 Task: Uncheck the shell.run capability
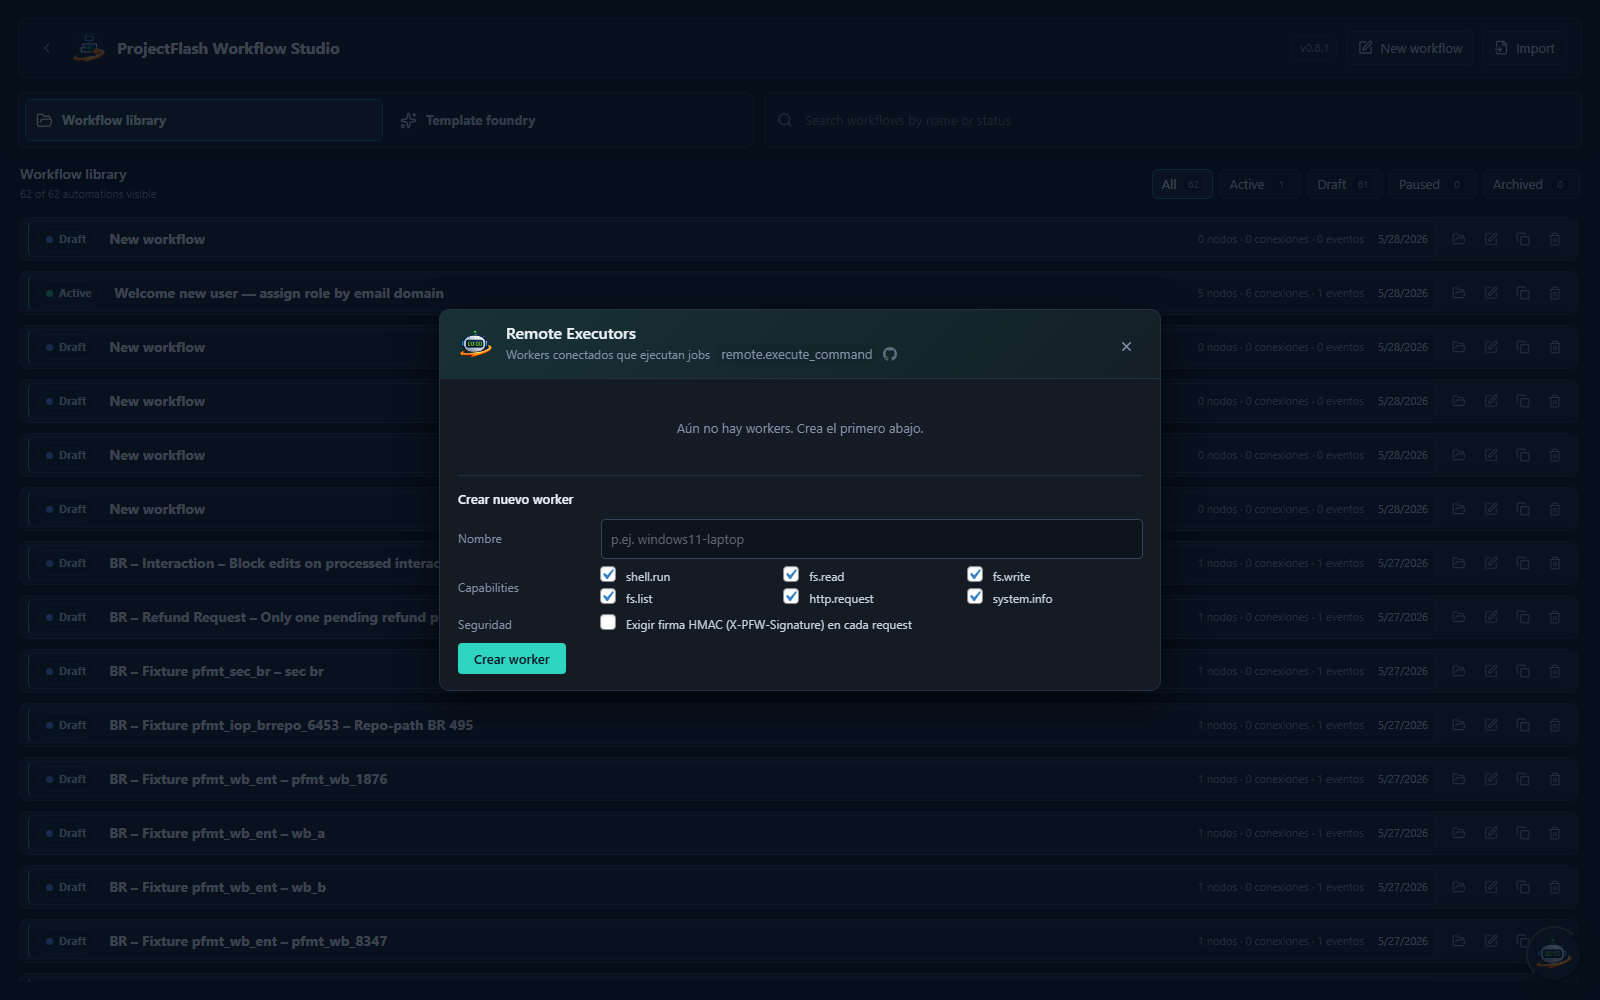[608, 574]
